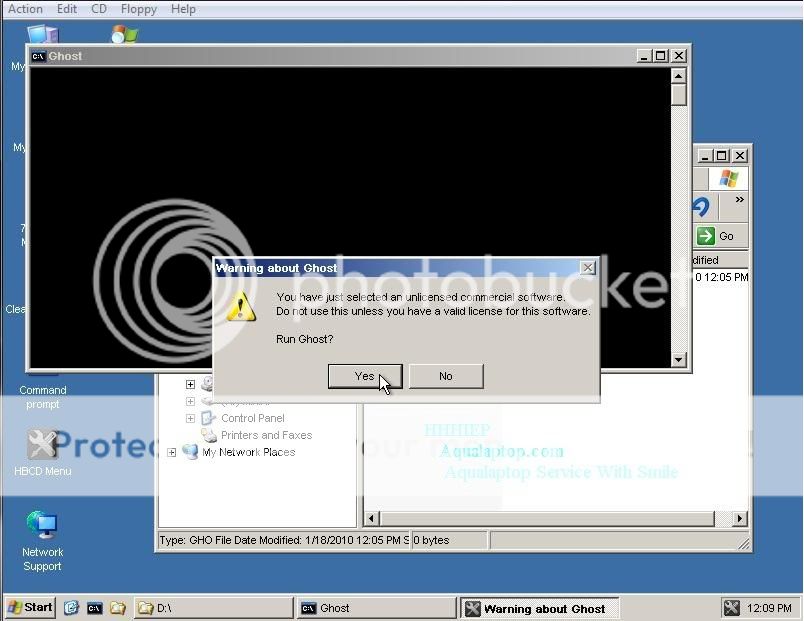Click the browser icon next to Start

click(x=72, y=608)
